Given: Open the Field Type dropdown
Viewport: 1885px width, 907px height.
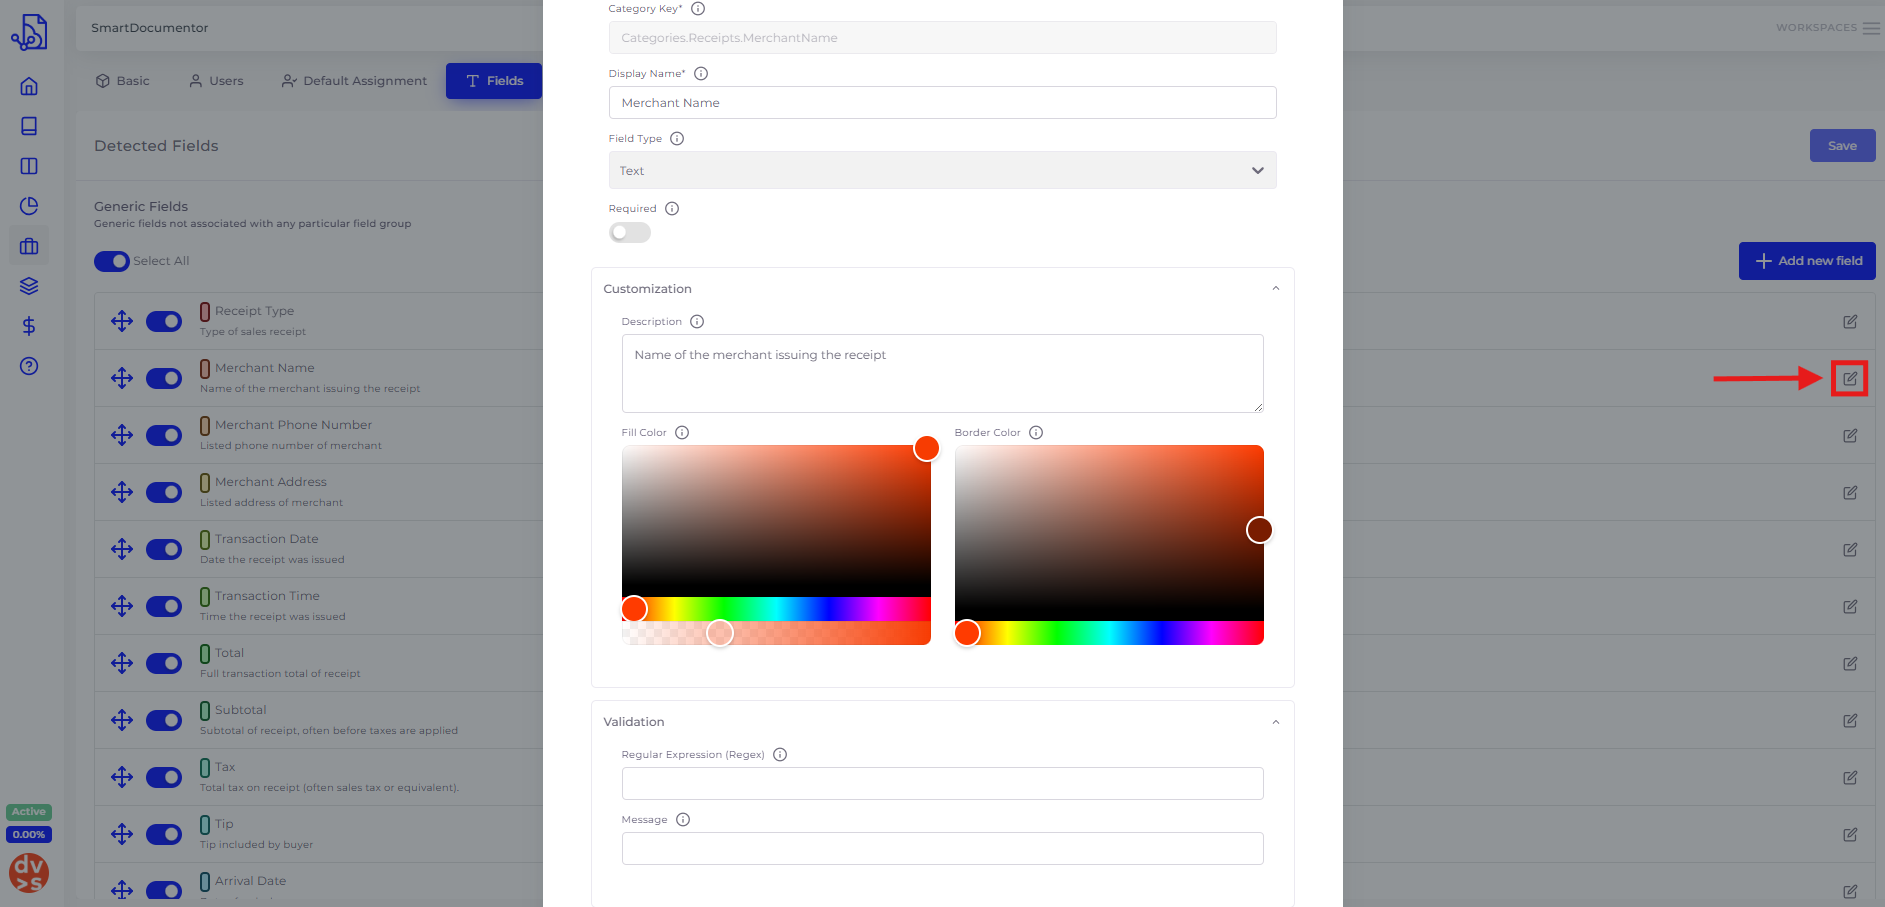Looking at the screenshot, I should (x=942, y=171).
